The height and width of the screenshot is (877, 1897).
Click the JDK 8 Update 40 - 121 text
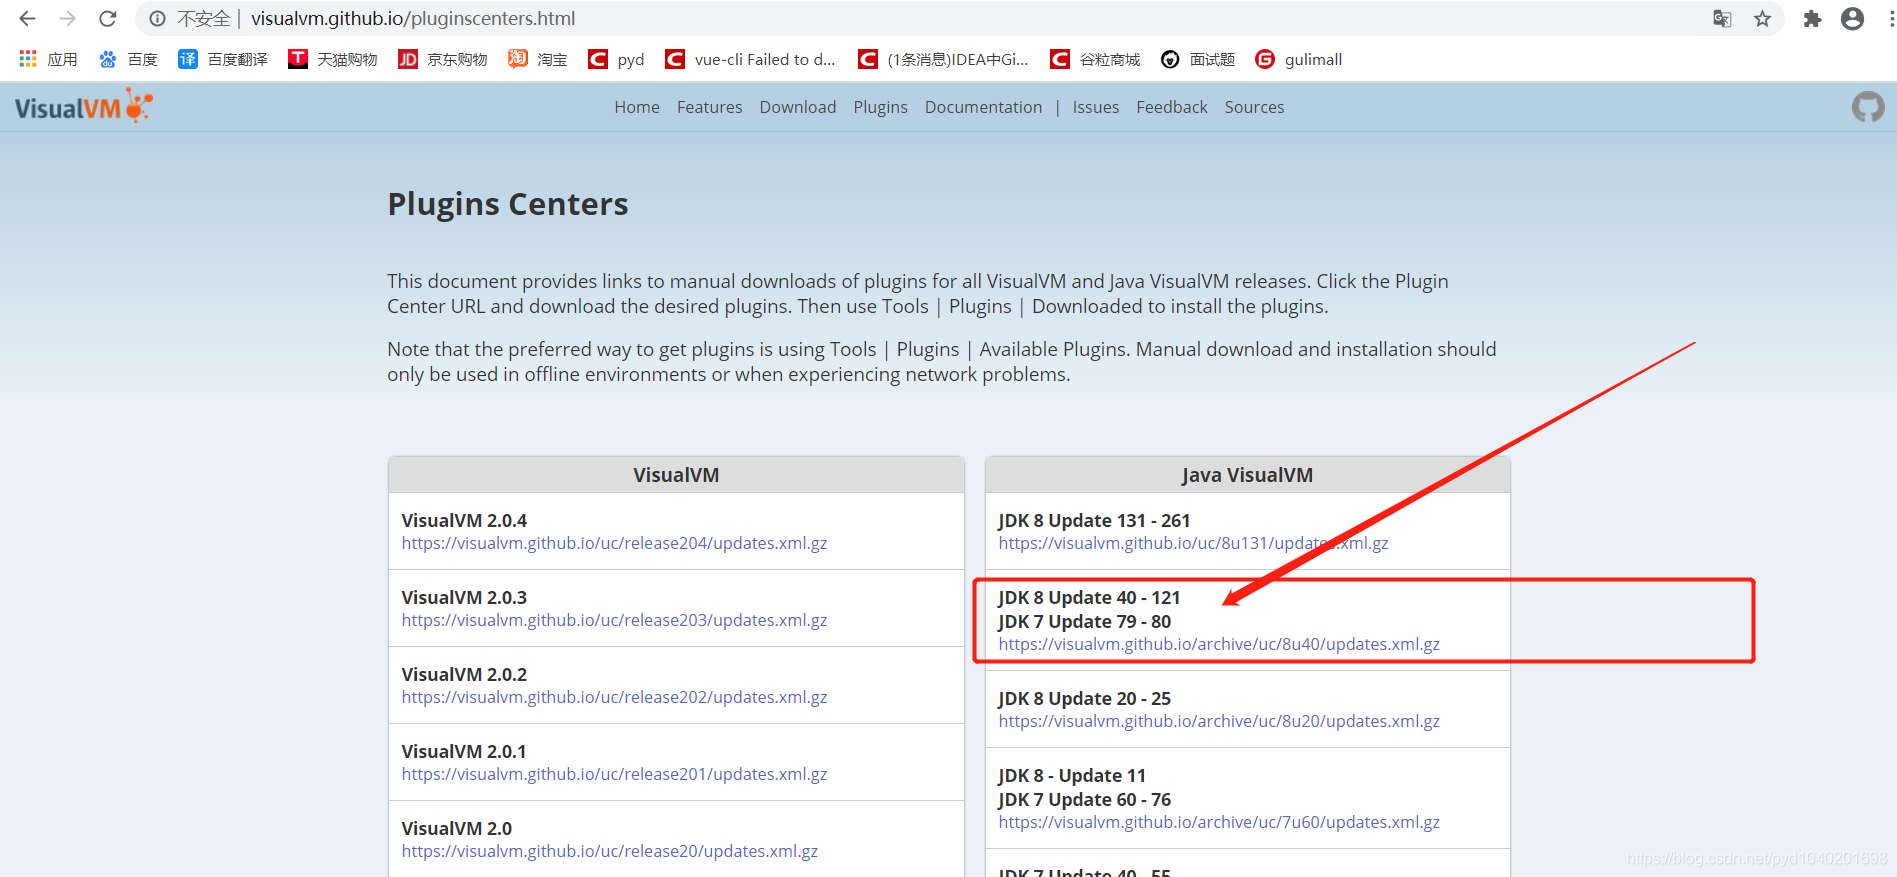click(1089, 597)
